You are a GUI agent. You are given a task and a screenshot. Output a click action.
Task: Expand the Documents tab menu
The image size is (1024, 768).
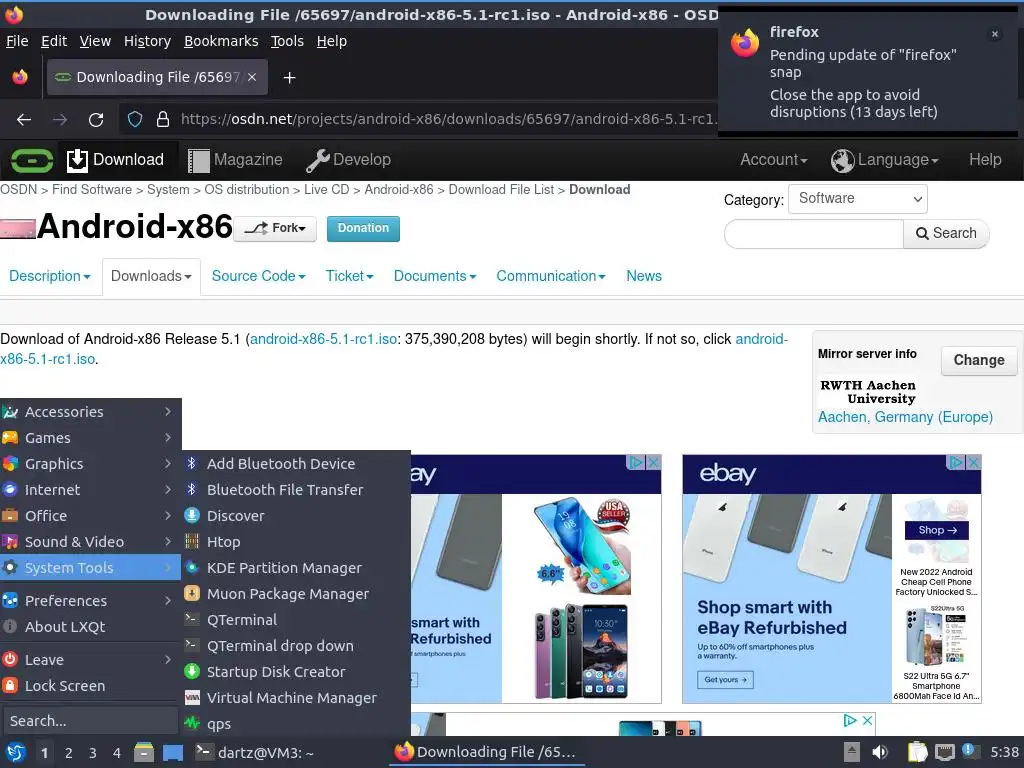click(435, 276)
